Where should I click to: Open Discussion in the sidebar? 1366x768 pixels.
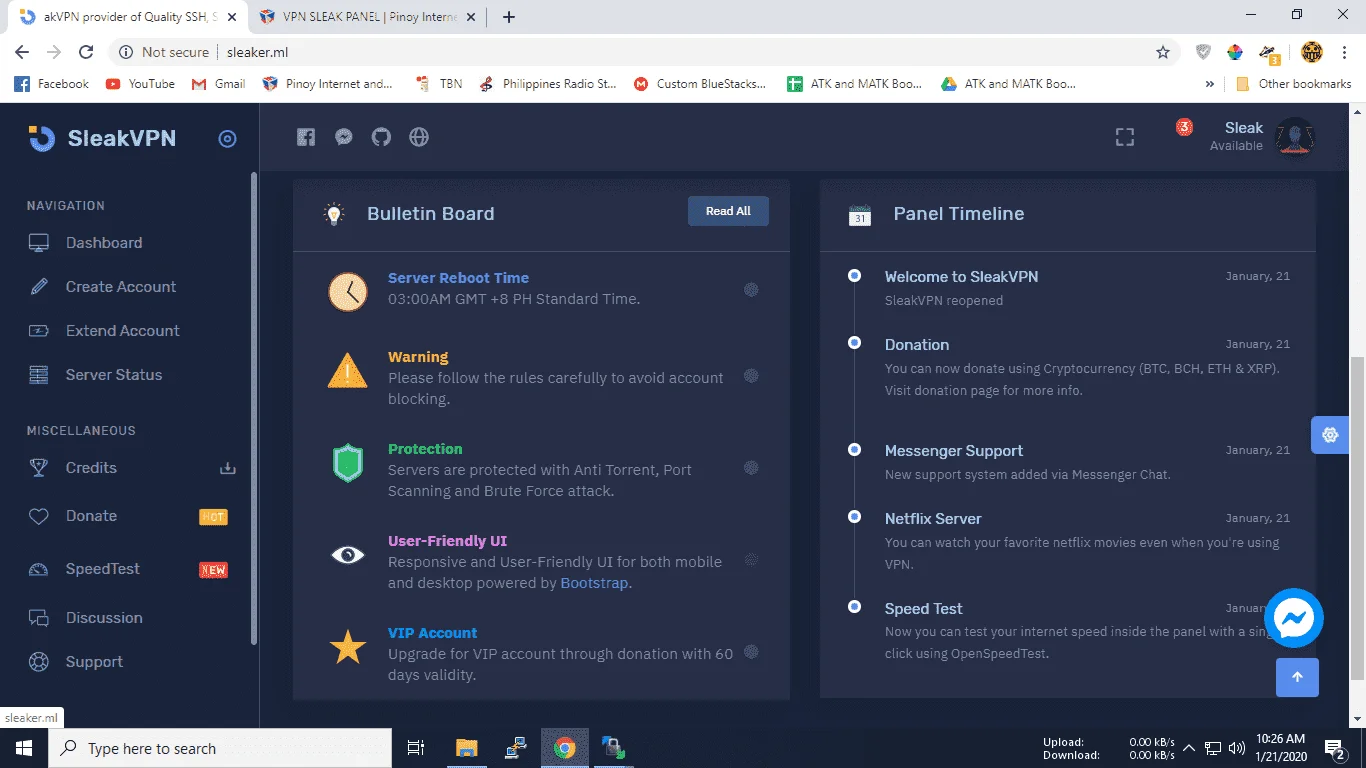pyautogui.click(x=104, y=618)
